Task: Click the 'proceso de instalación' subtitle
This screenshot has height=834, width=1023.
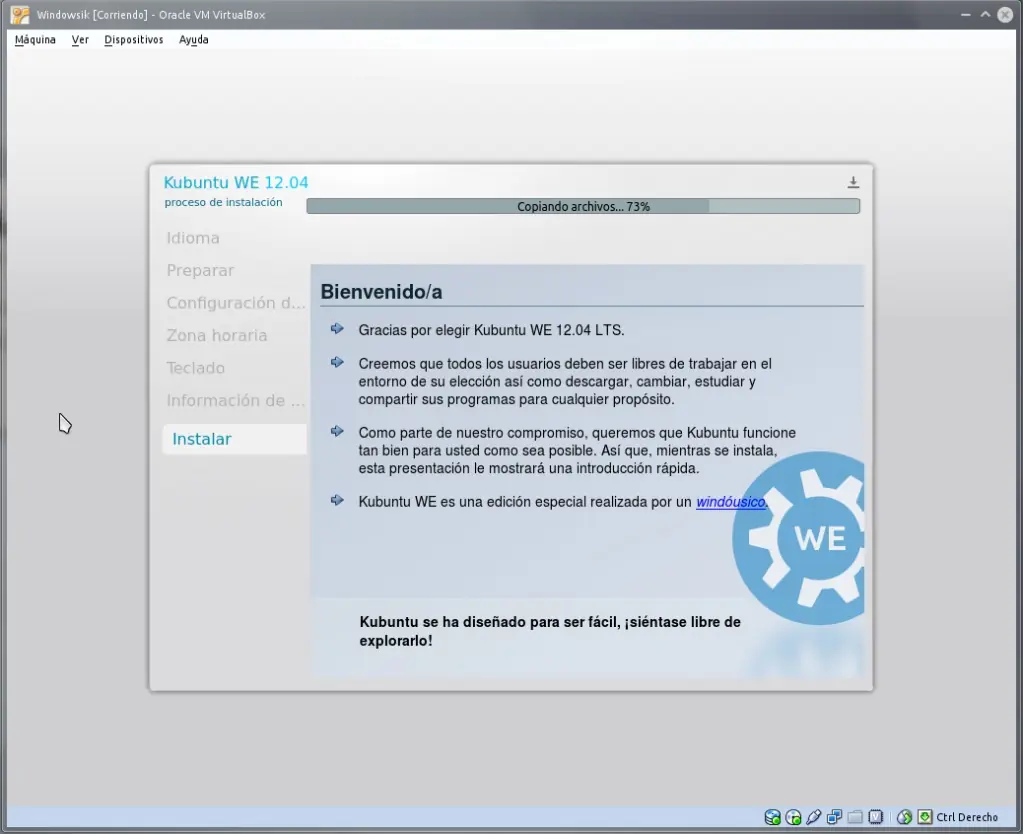Action: (x=223, y=202)
